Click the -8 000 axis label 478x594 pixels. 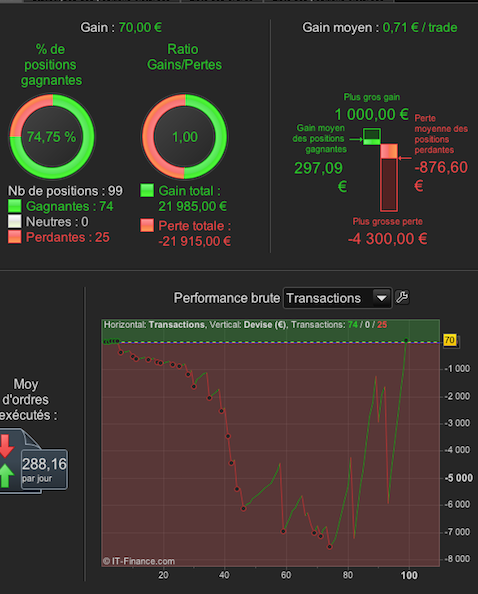tap(458, 559)
